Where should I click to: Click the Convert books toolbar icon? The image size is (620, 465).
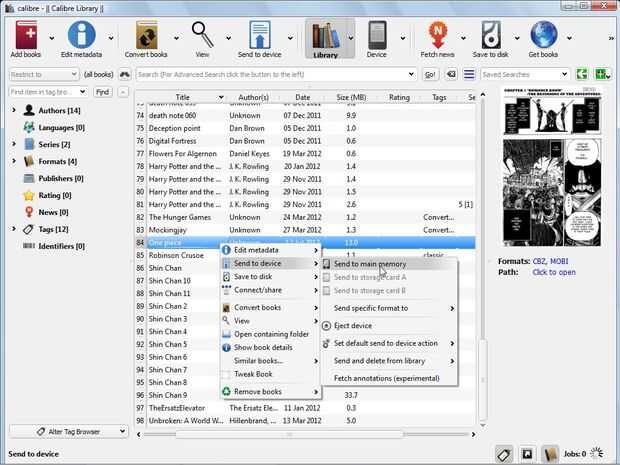(x=146, y=35)
